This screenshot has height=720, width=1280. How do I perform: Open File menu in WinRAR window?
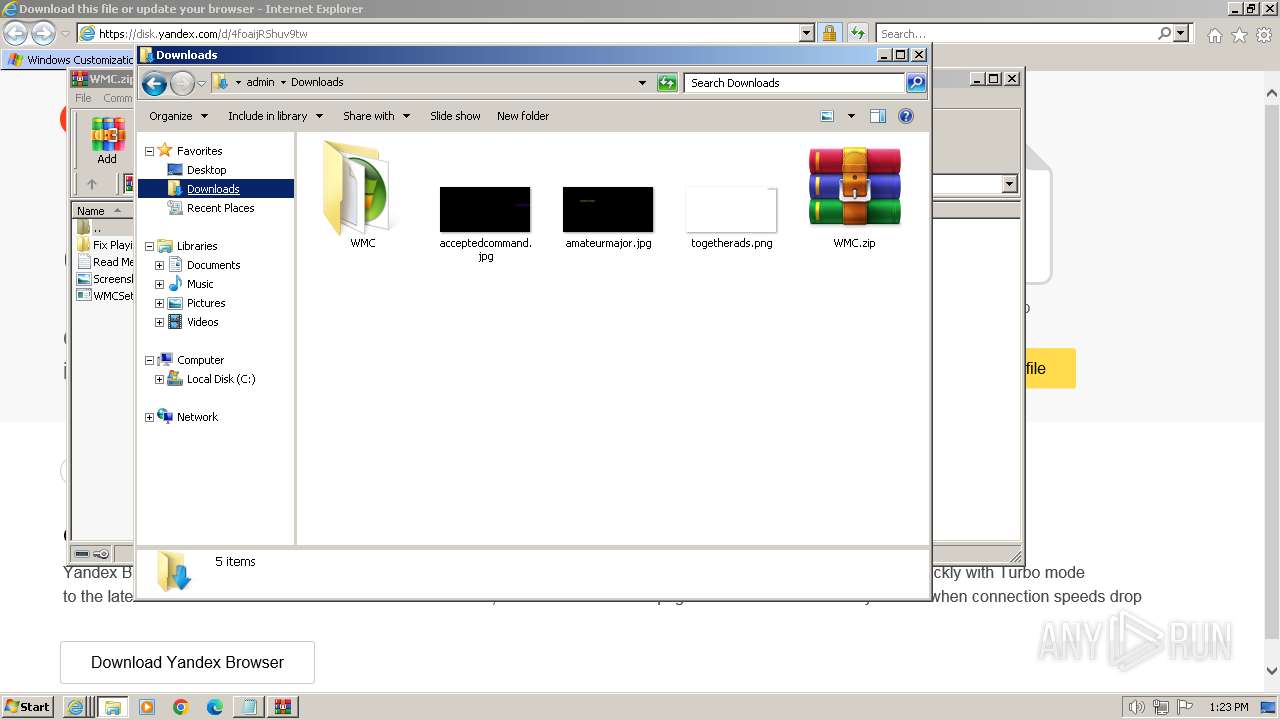coord(83,98)
